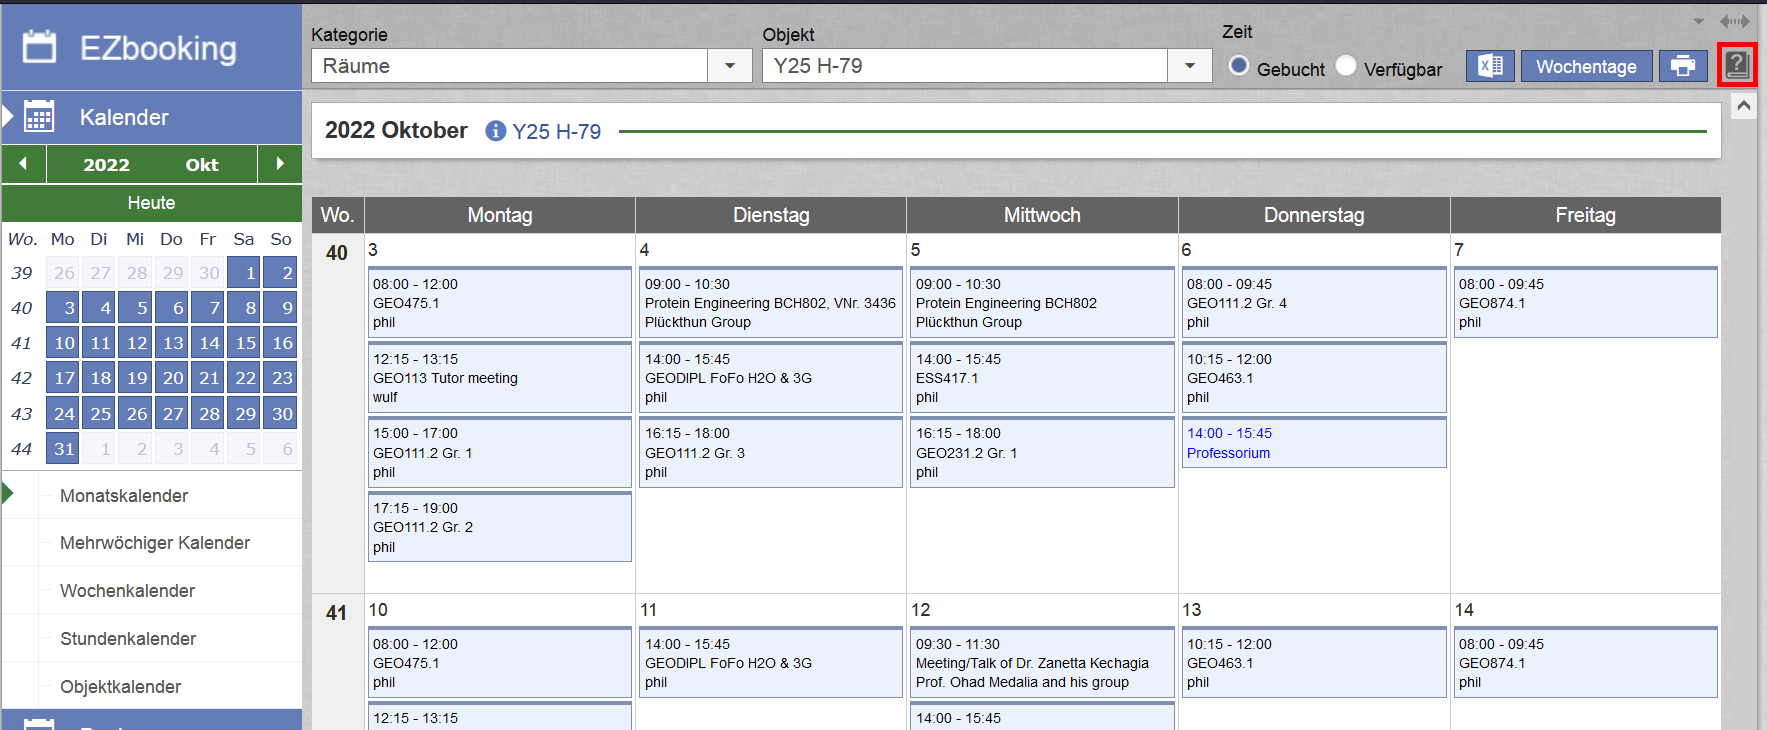Click the Heute button
Screen dimensions: 1767x730
click(152, 203)
